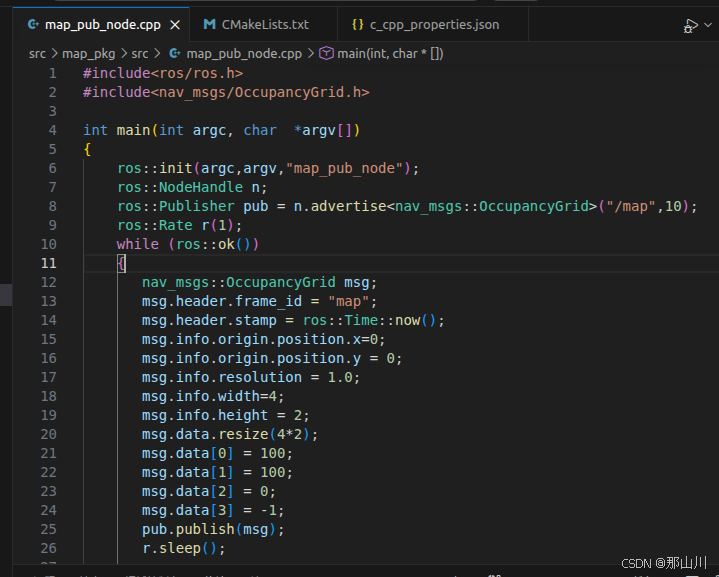Click the C++ icon in breadcrumb path
This screenshot has height=577, width=719.
[174, 54]
